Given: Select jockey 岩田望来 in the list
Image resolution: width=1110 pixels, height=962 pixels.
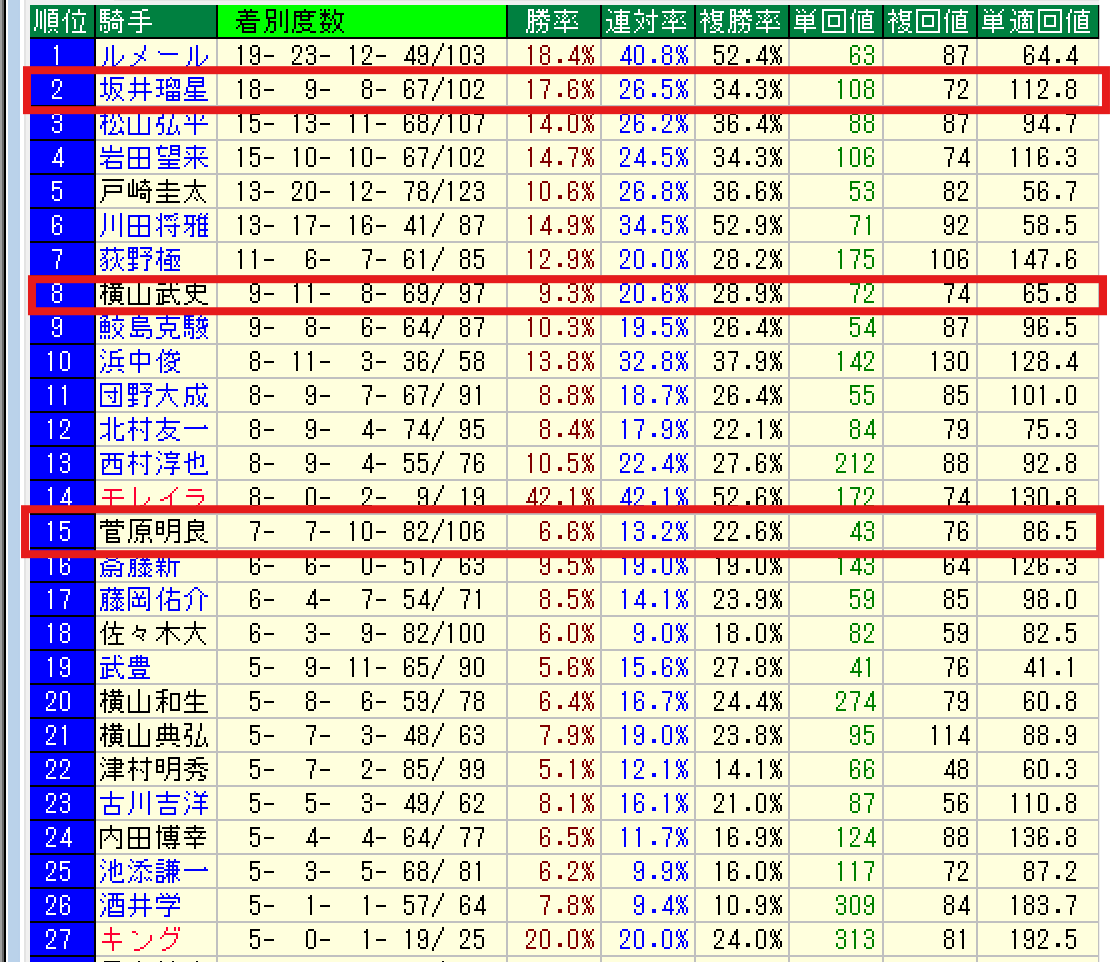Looking at the screenshot, I should click(x=153, y=158).
